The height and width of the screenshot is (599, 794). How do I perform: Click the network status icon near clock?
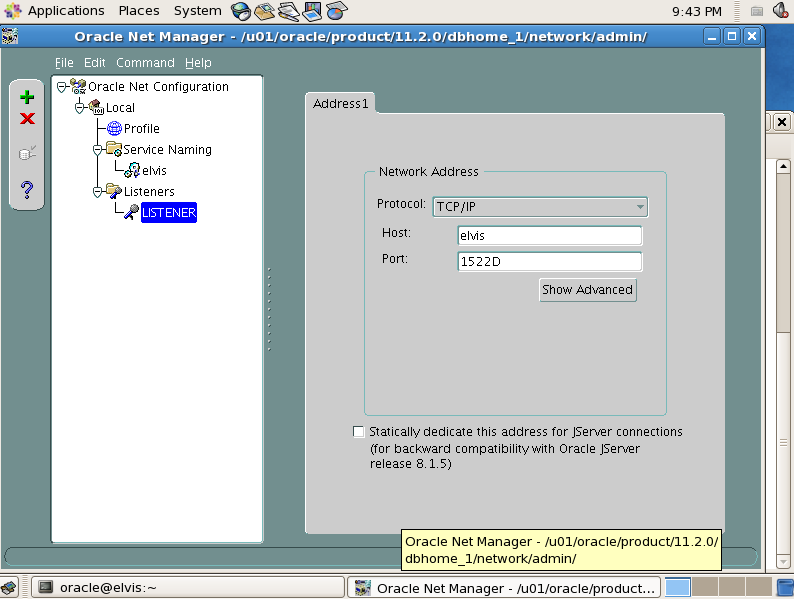(757, 11)
